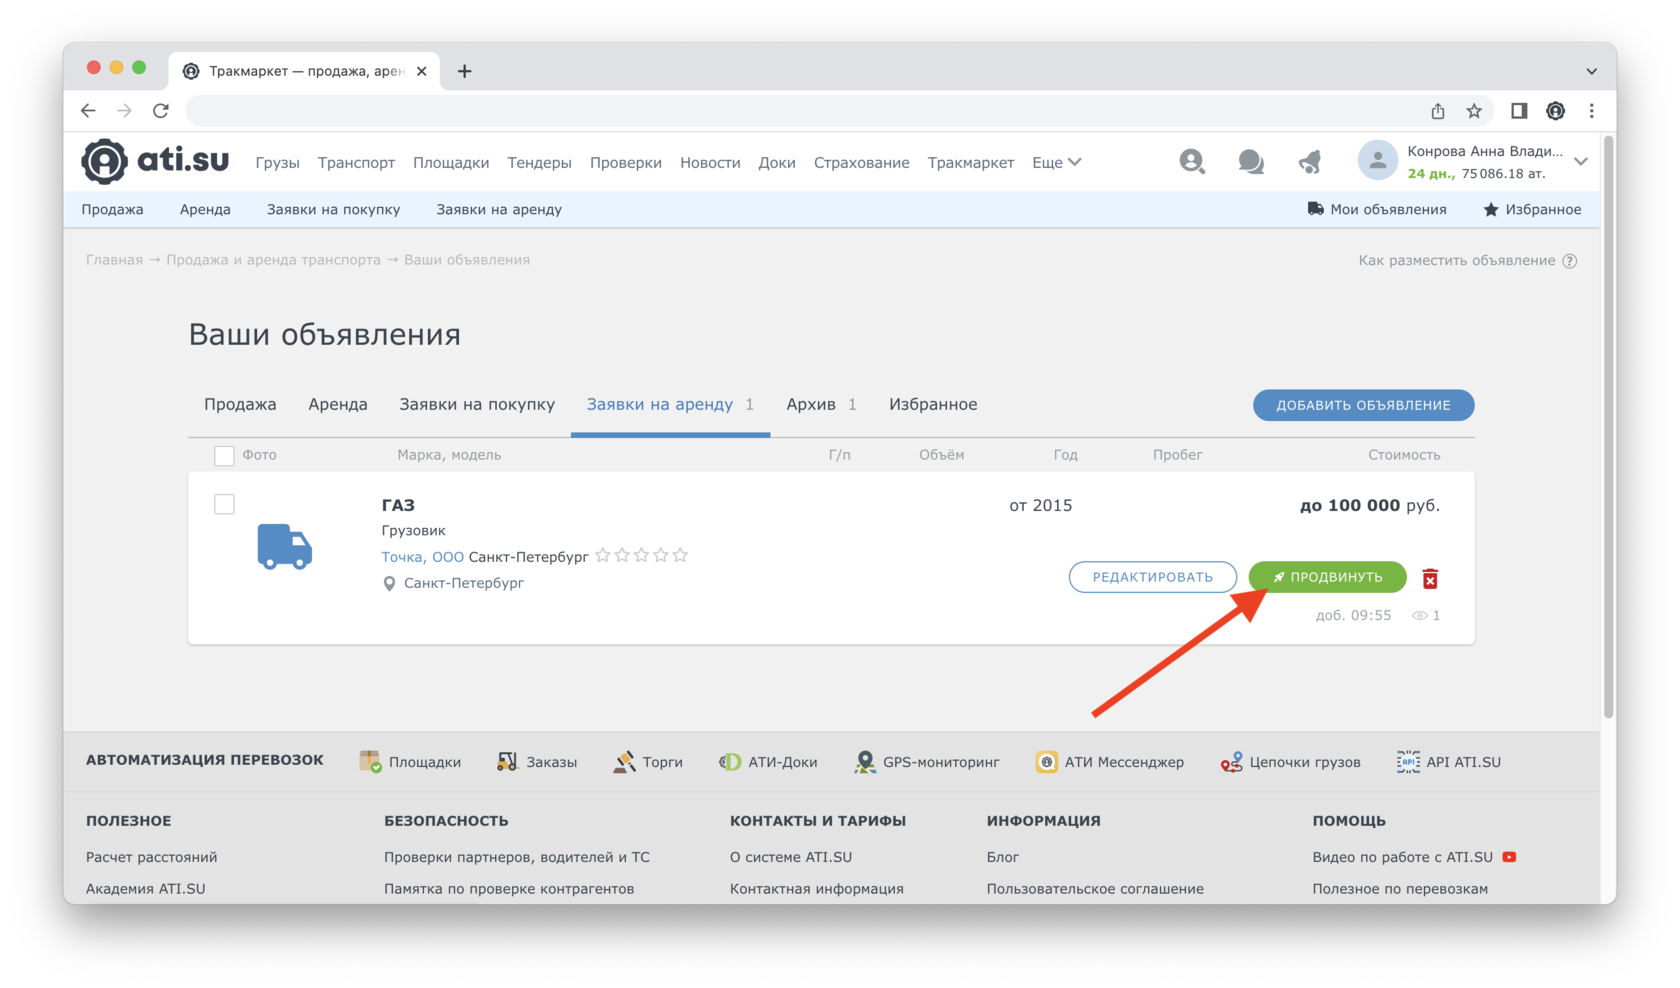Open Расчет расстояний footer link

coord(151,857)
